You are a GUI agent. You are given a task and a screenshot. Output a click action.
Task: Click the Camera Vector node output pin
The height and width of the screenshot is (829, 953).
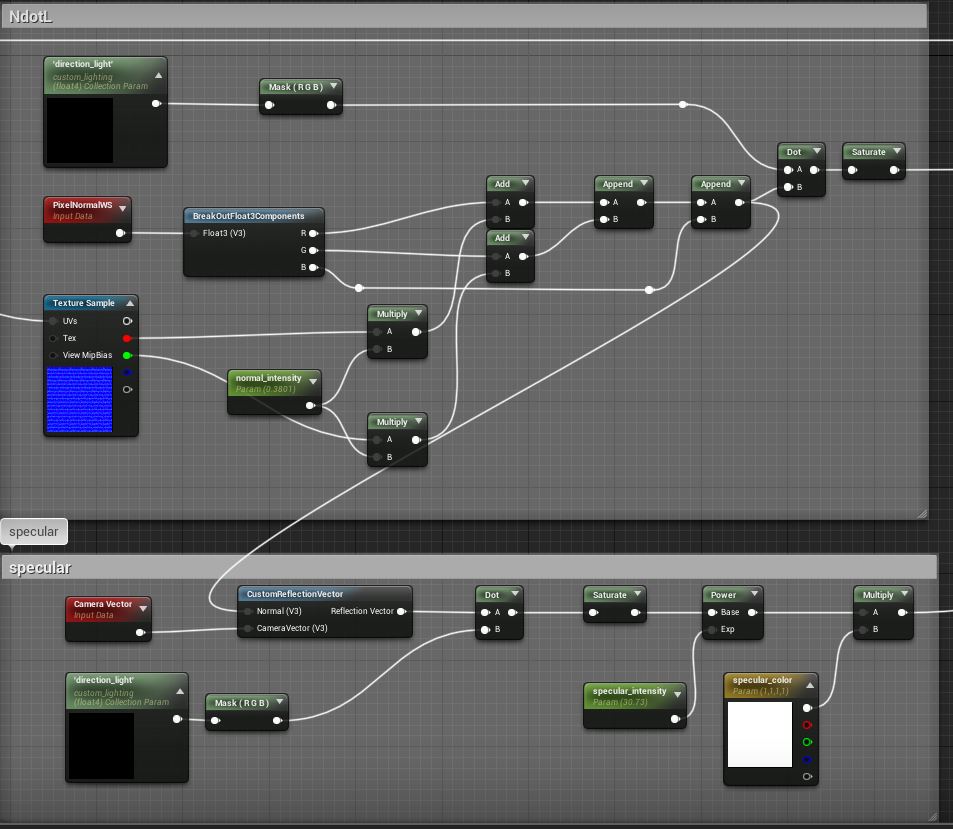(x=141, y=632)
